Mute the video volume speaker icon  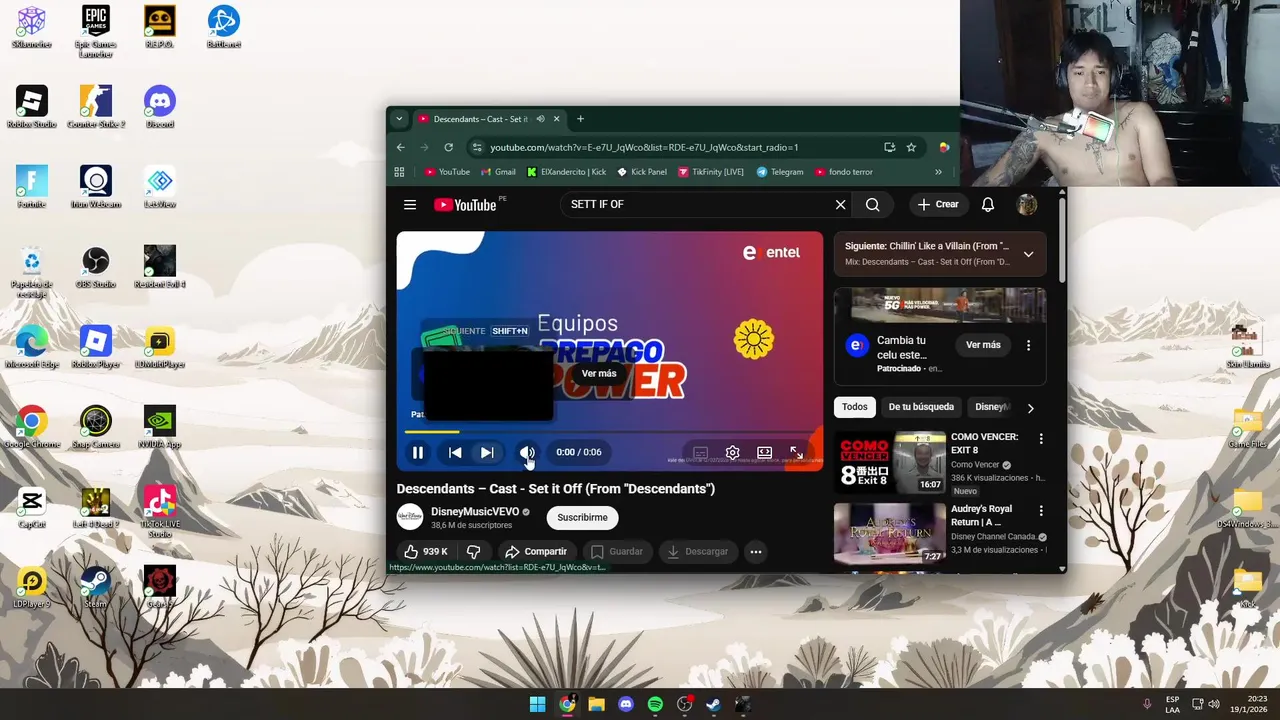pos(527,453)
